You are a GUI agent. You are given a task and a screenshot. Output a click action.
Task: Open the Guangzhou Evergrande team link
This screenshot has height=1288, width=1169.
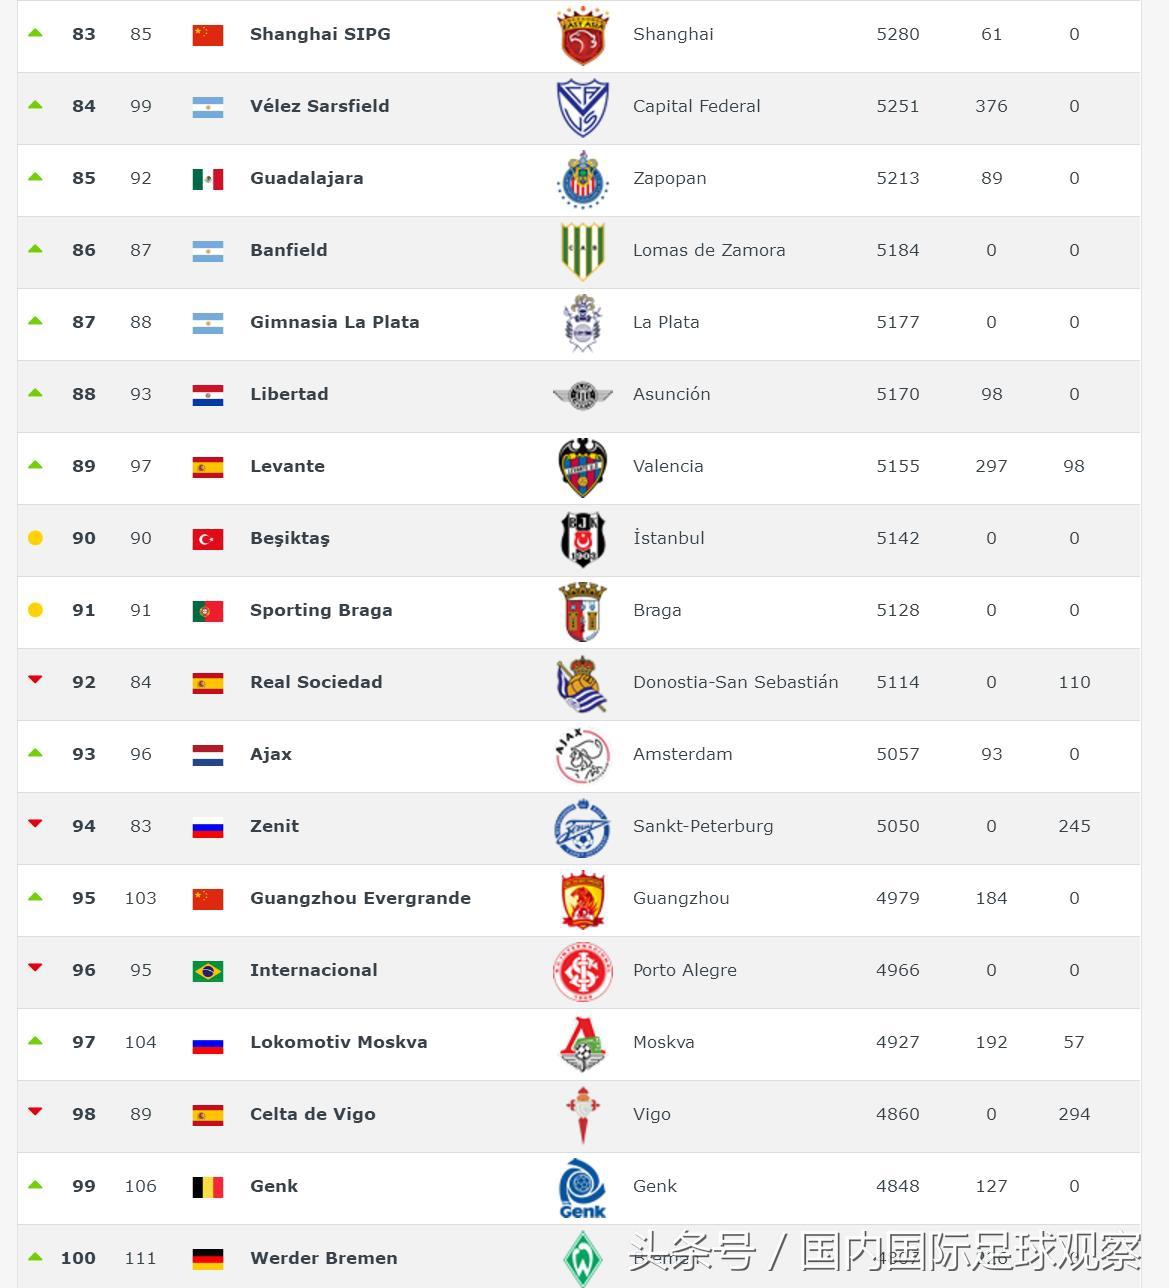(360, 898)
